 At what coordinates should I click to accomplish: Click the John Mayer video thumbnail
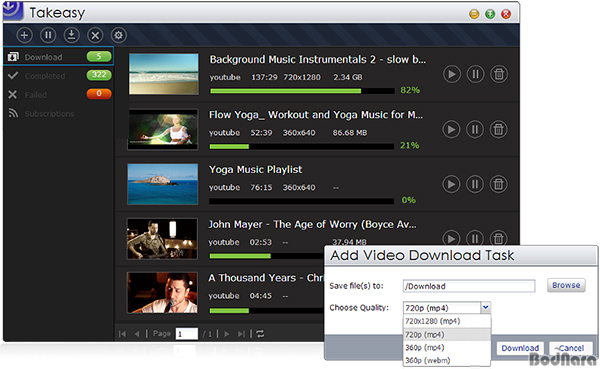pyautogui.click(x=162, y=238)
